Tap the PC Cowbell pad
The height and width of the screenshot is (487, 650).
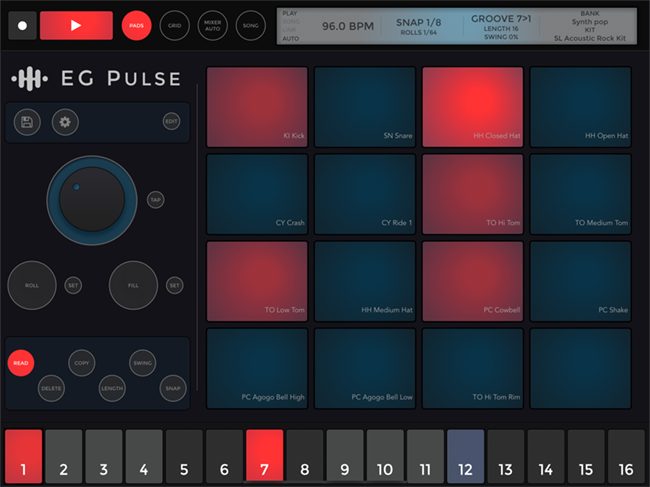[x=472, y=281]
